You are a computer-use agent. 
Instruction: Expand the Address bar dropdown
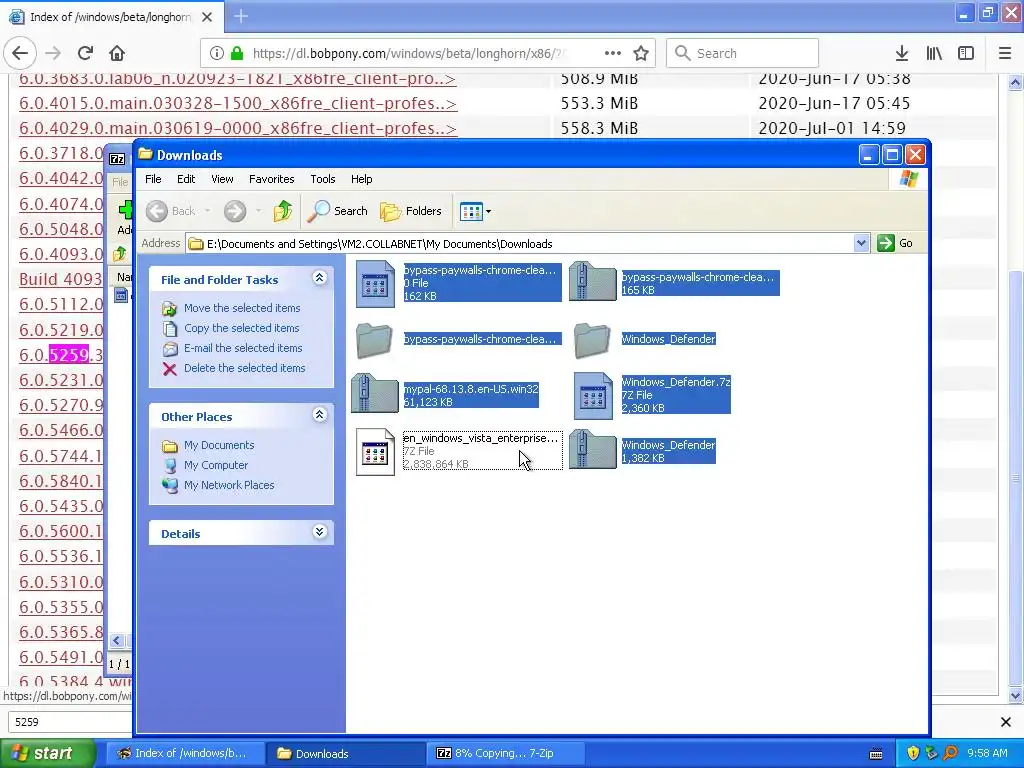pyautogui.click(x=861, y=243)
